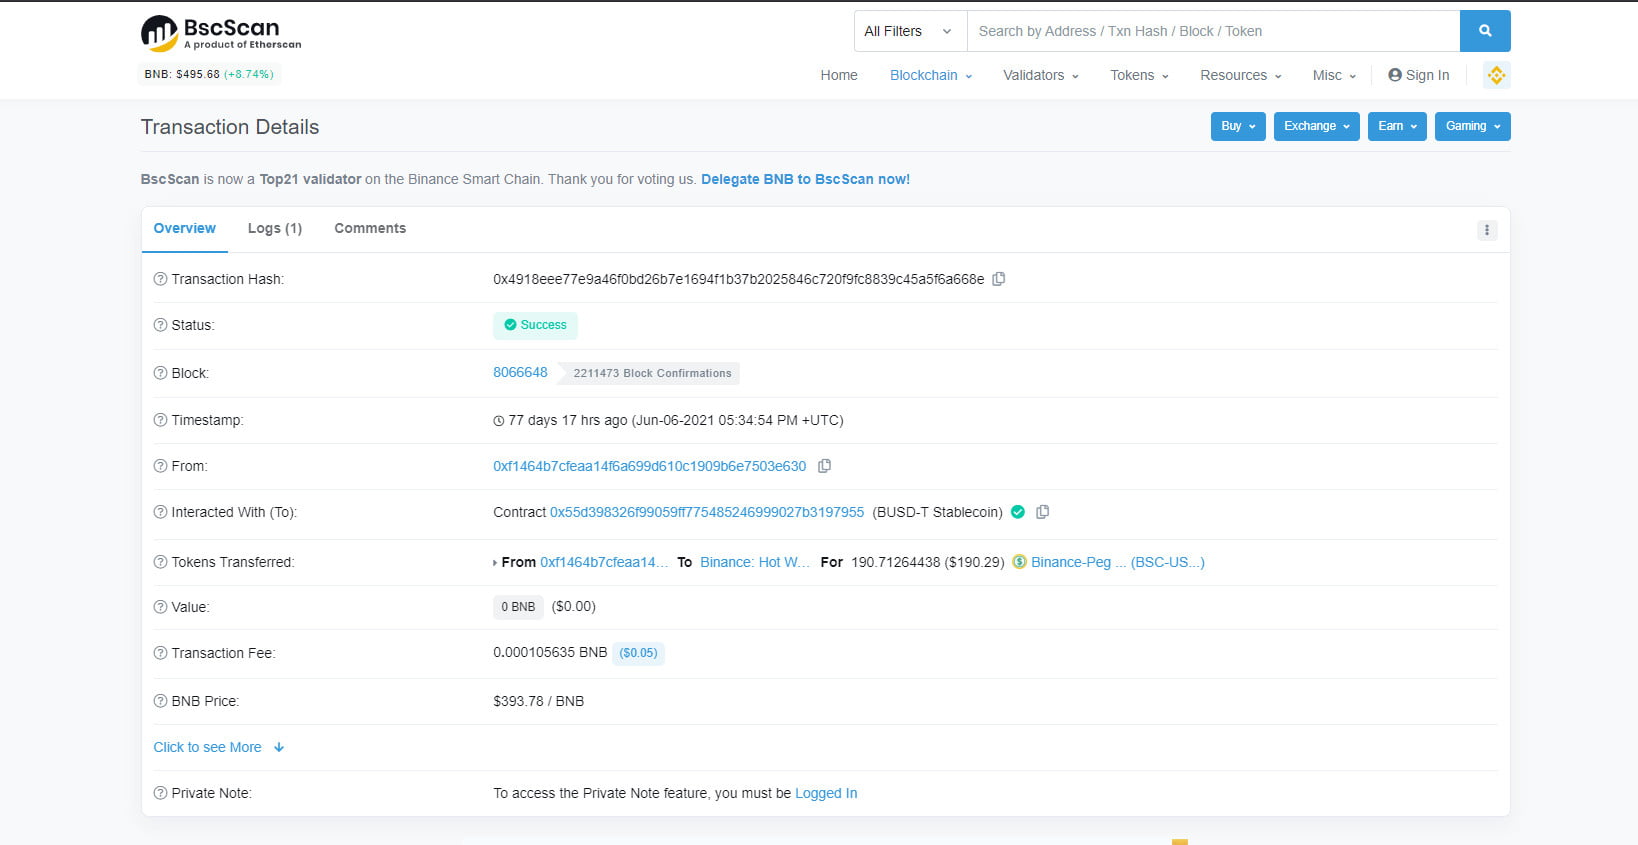The image size is (1638, 845).
Task: Open the Gaming dropdown button
Action: [x=1472, y=126]
